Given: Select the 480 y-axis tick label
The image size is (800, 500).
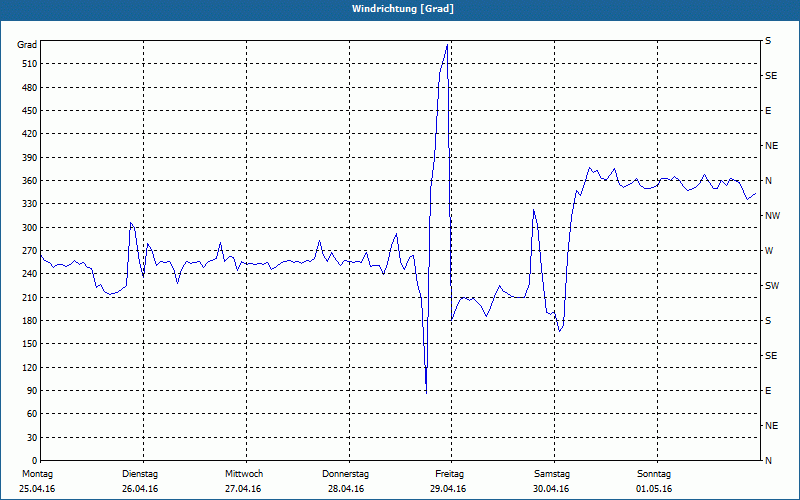Looking at the screenshot, I should coord(29,88).
